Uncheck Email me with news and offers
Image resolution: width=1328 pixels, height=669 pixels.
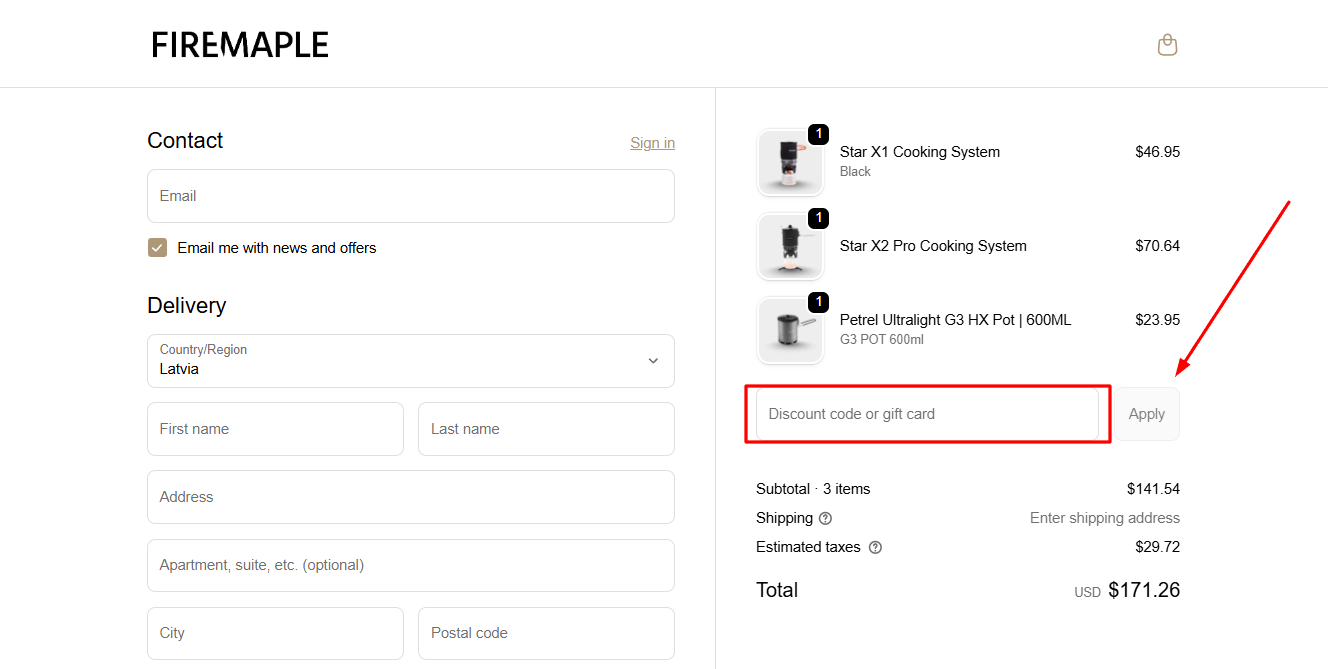tap(157, 248)
